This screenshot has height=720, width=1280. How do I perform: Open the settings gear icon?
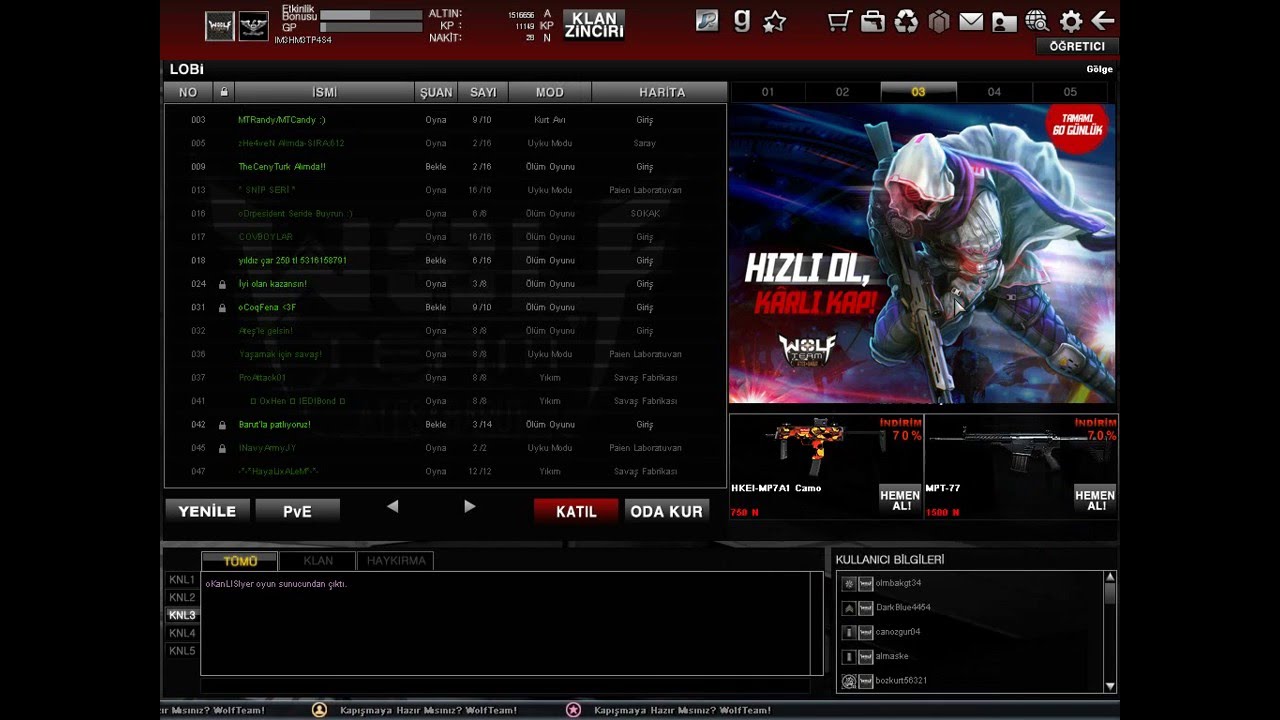1070,21
